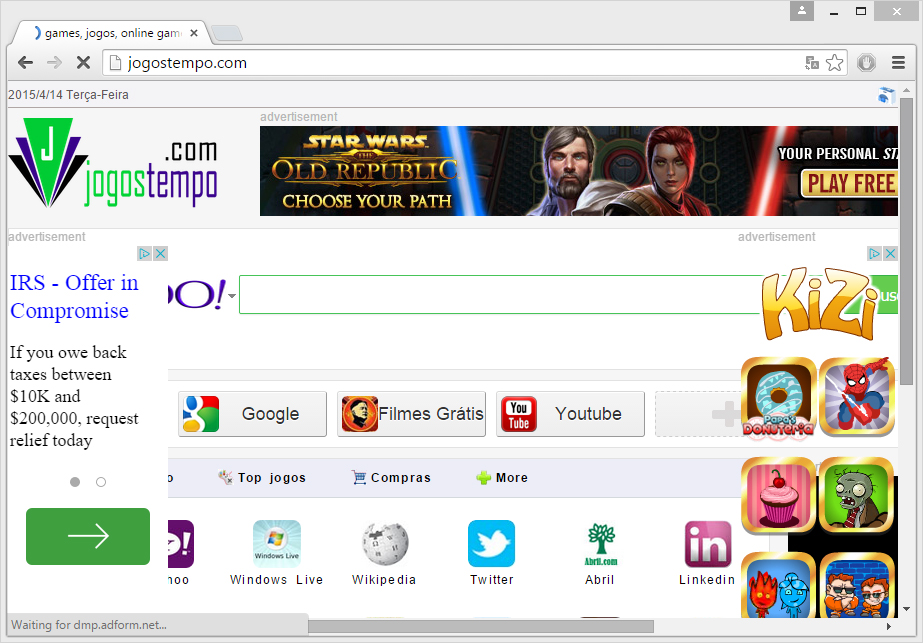Open the cupcake game icon
This screenshot has width=923, height=643.
pyautogui.click(x=778, y=495)
